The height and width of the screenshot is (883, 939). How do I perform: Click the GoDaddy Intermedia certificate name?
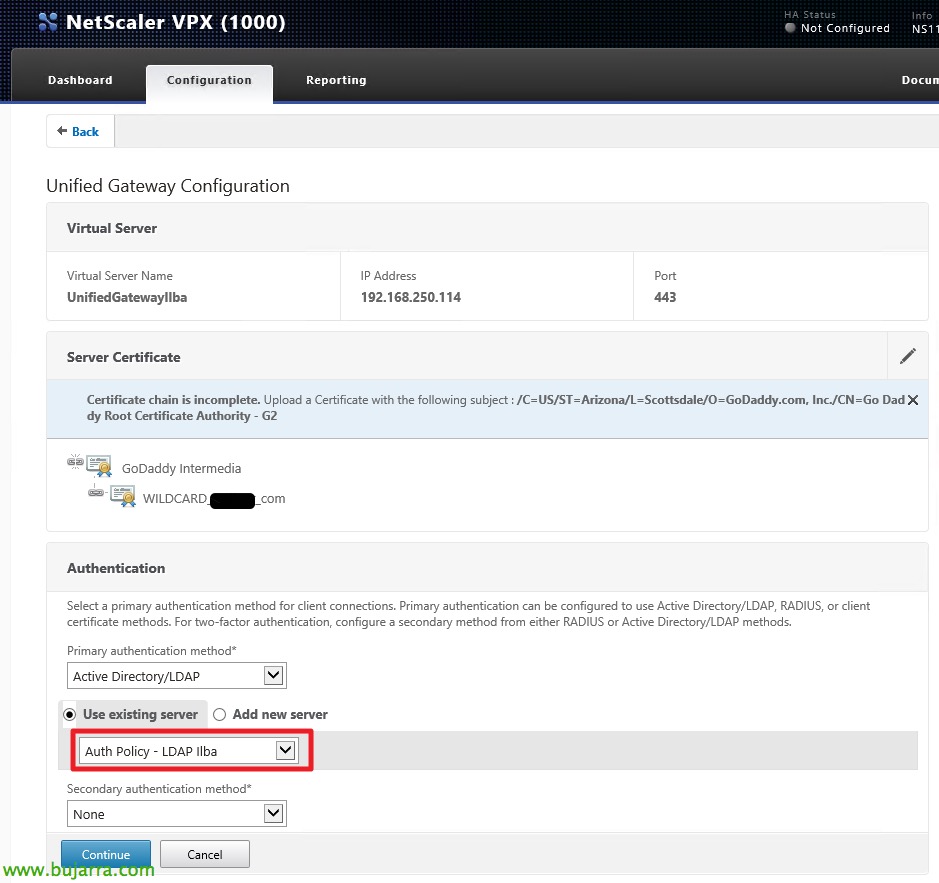point(181,468)
